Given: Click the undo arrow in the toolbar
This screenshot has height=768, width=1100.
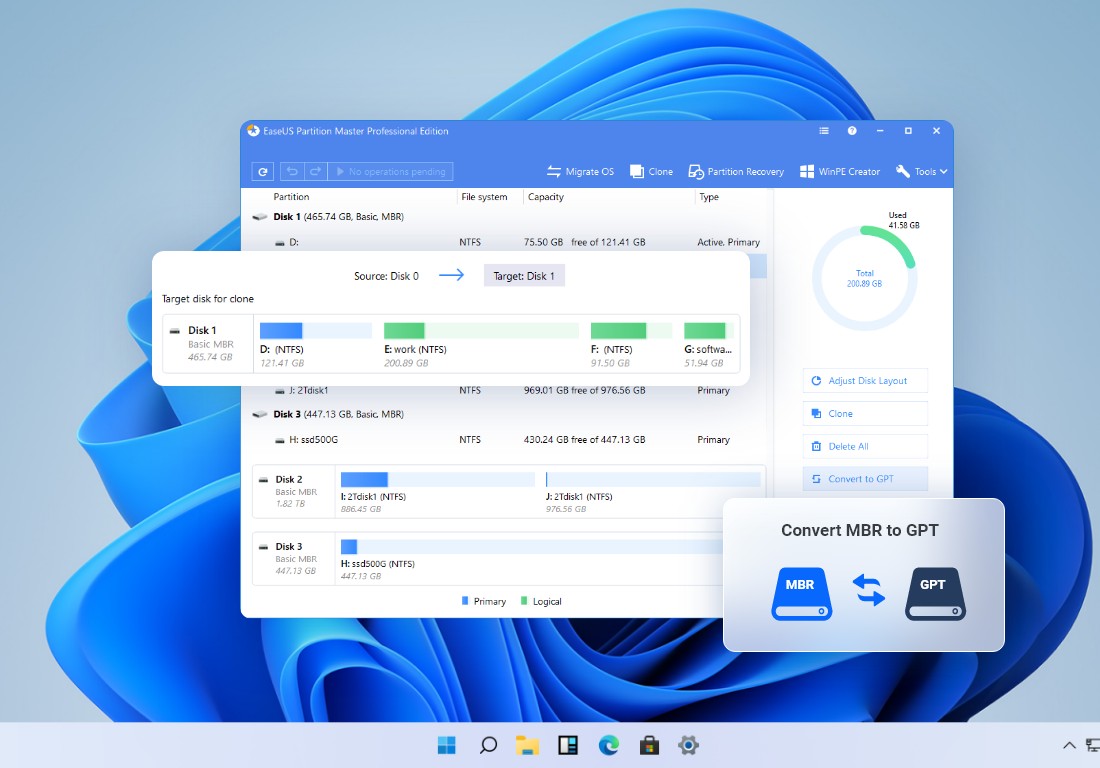Looking at the screenshot, I should point(292,172).
